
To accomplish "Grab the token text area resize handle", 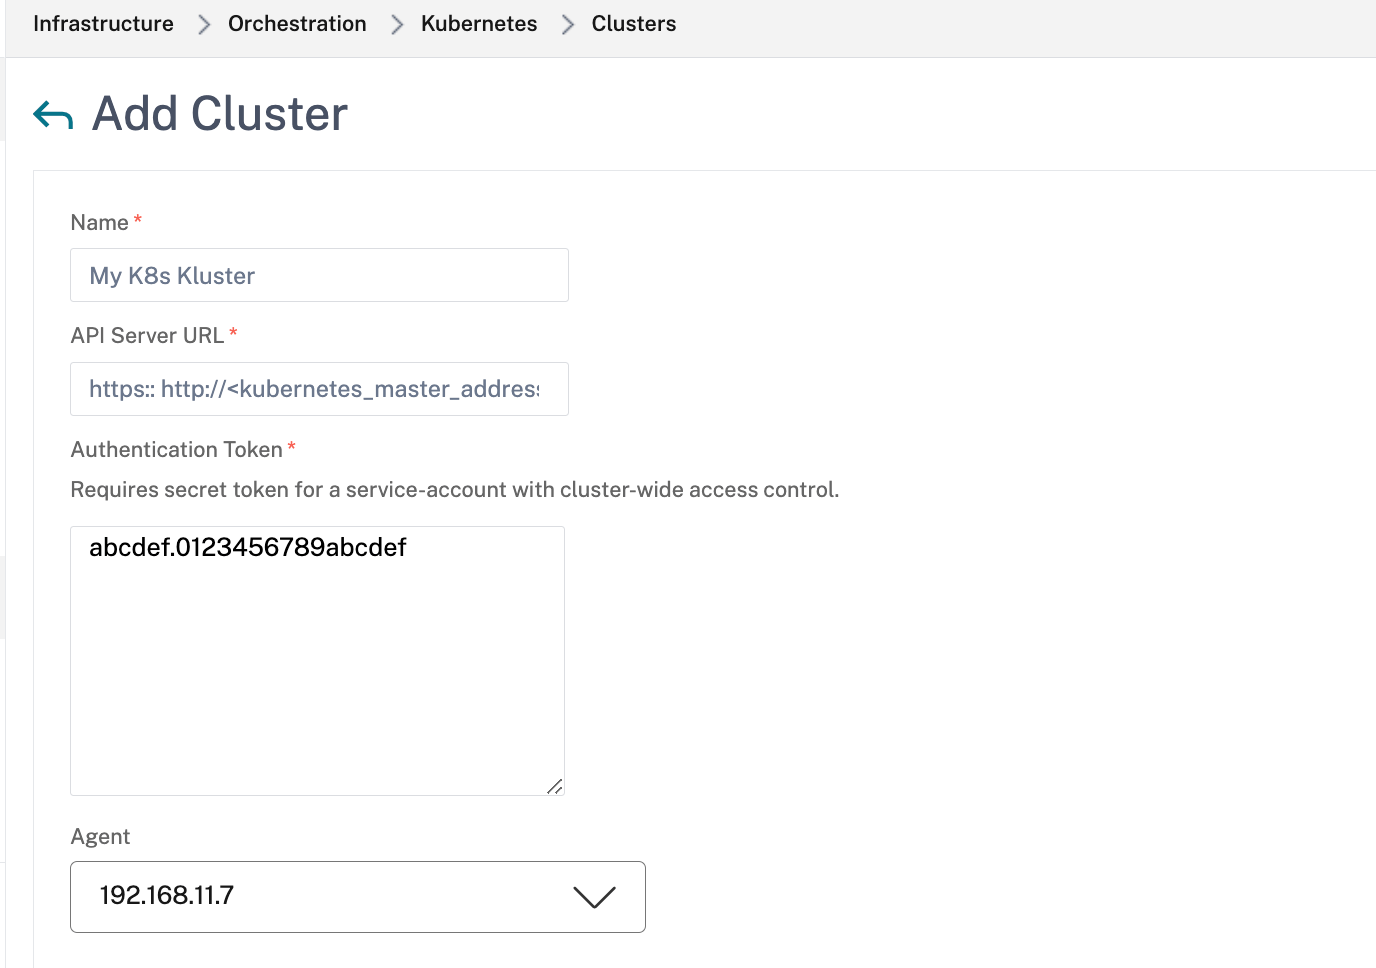I will (555, 786).
